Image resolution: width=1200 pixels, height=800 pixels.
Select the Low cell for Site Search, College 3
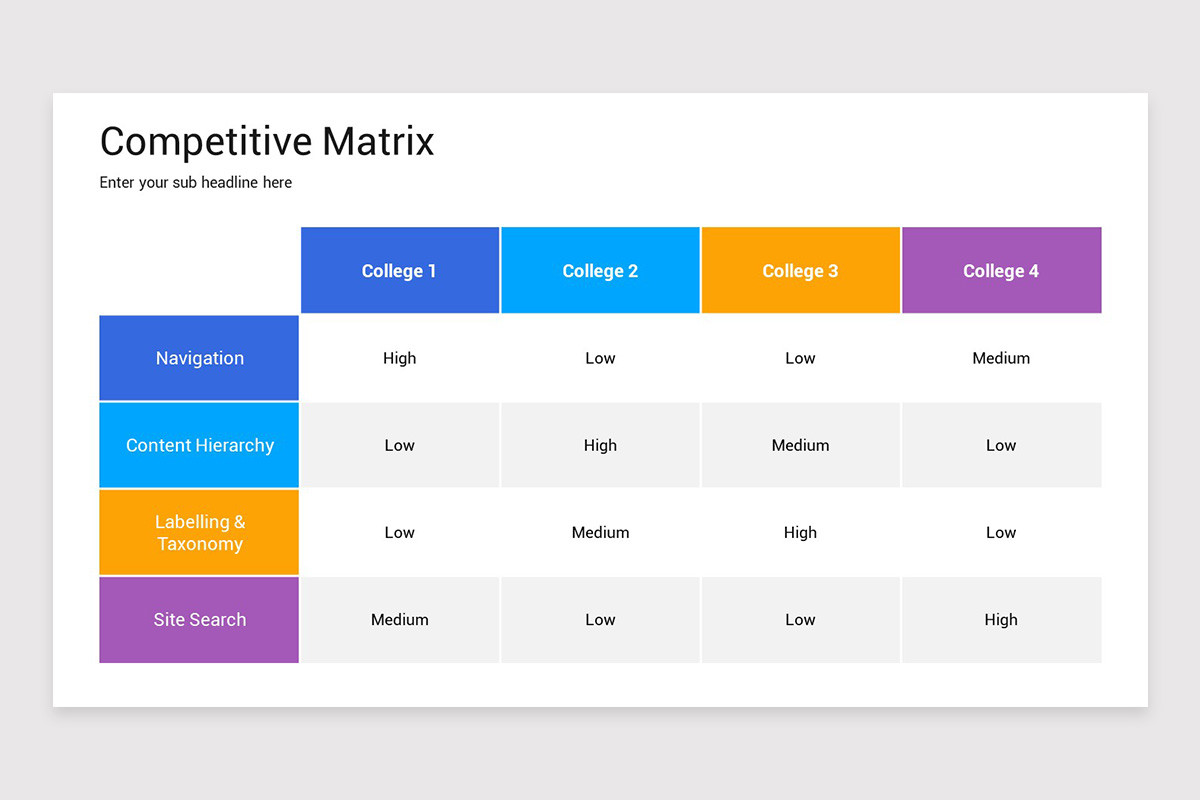coord(800,620)
